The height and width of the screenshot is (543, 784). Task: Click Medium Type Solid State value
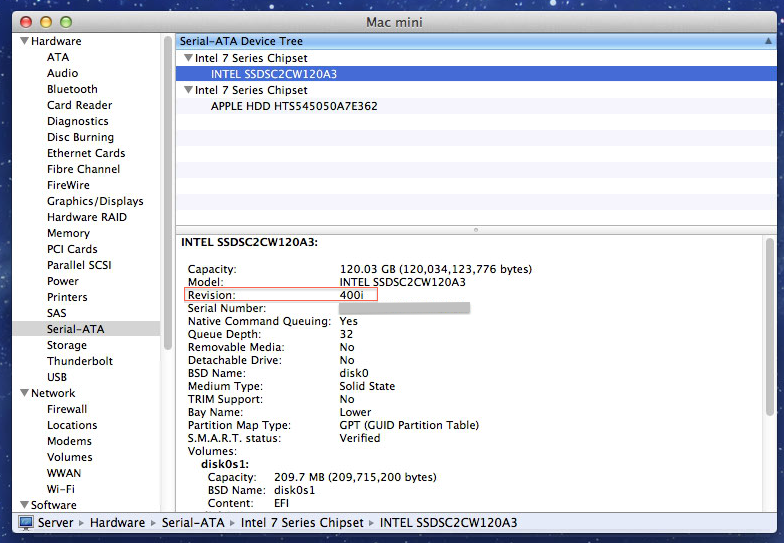pos(367,386)
